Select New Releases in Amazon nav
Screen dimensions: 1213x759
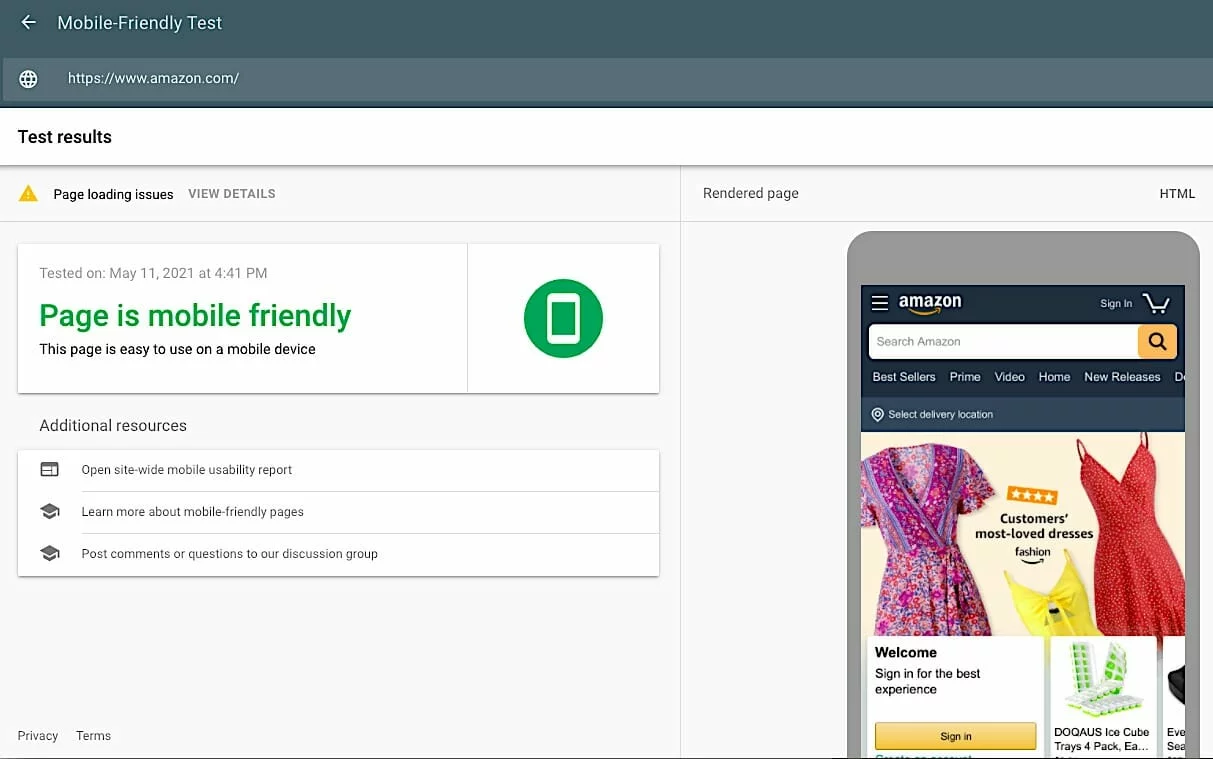point(1122,377)
